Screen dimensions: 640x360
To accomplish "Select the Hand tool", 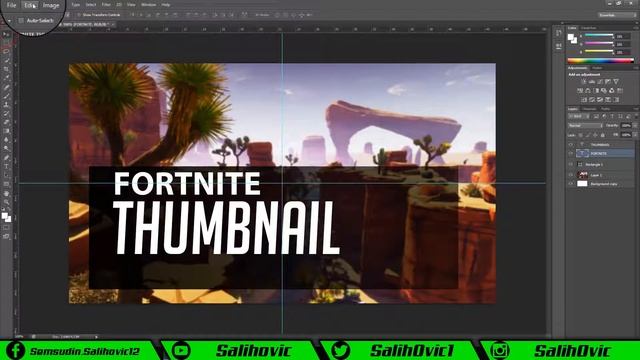I will click(x=6, y=193).
